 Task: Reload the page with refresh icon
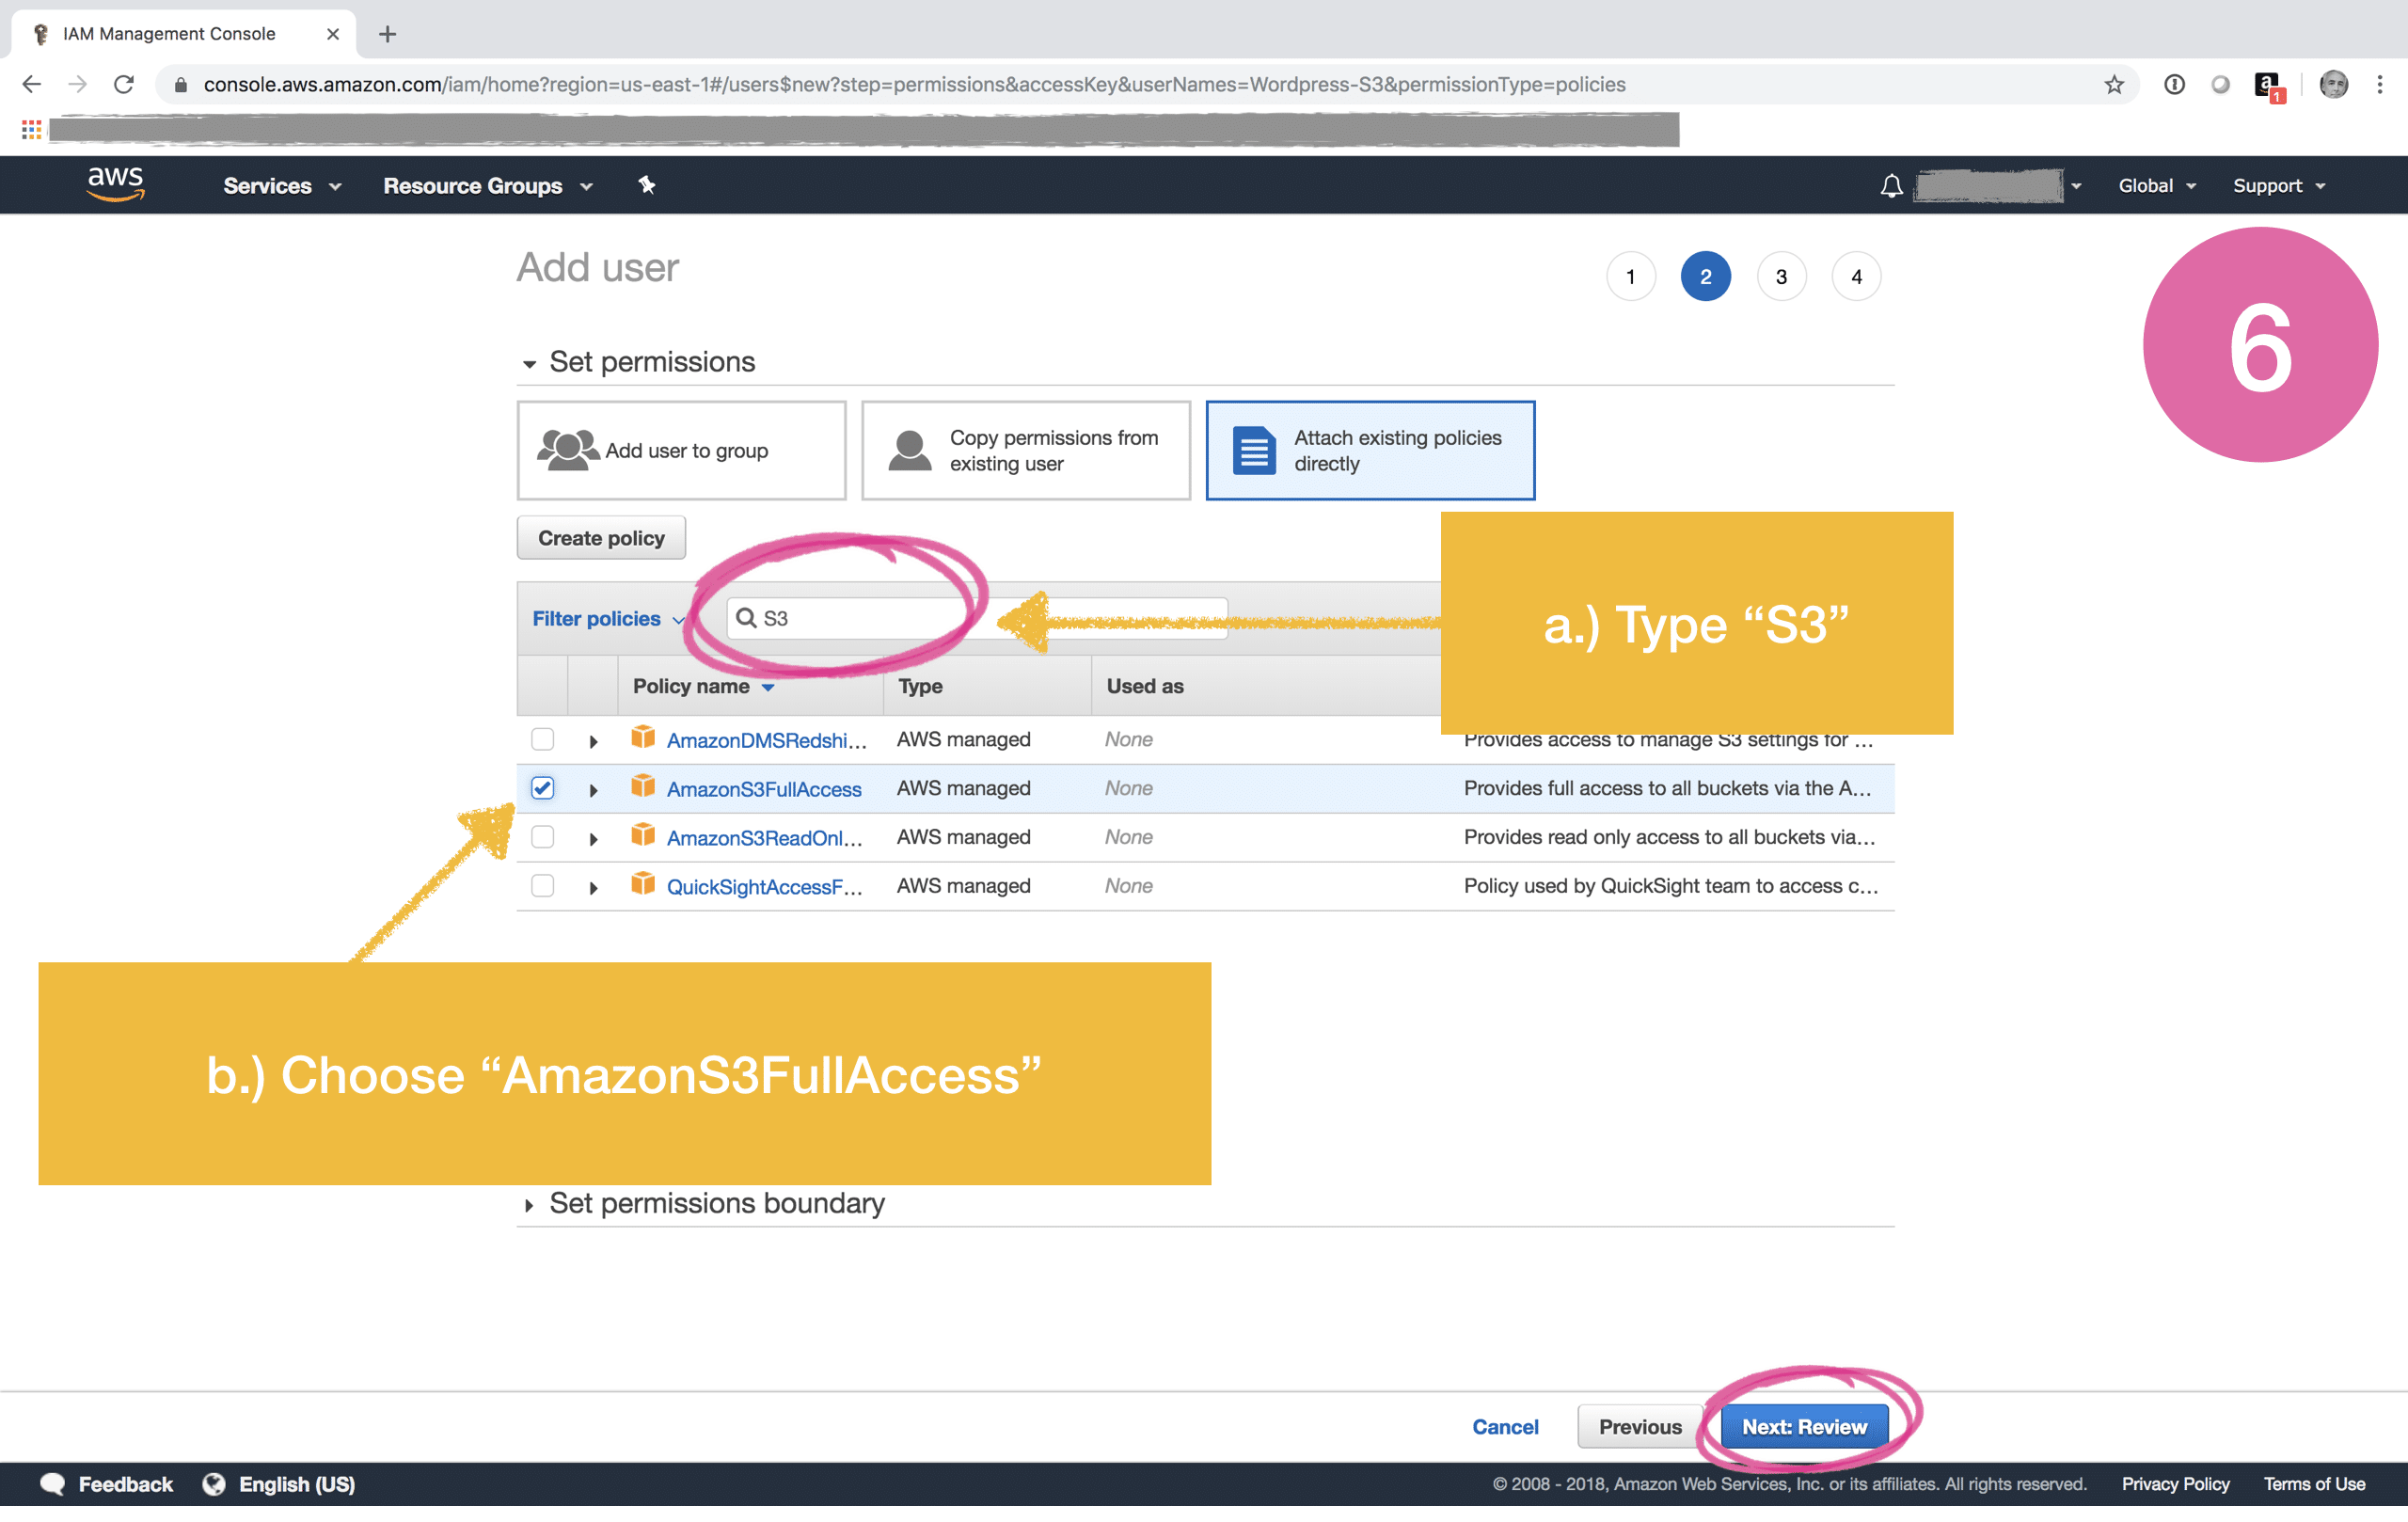pyautogui.click(x=124, y=85)
